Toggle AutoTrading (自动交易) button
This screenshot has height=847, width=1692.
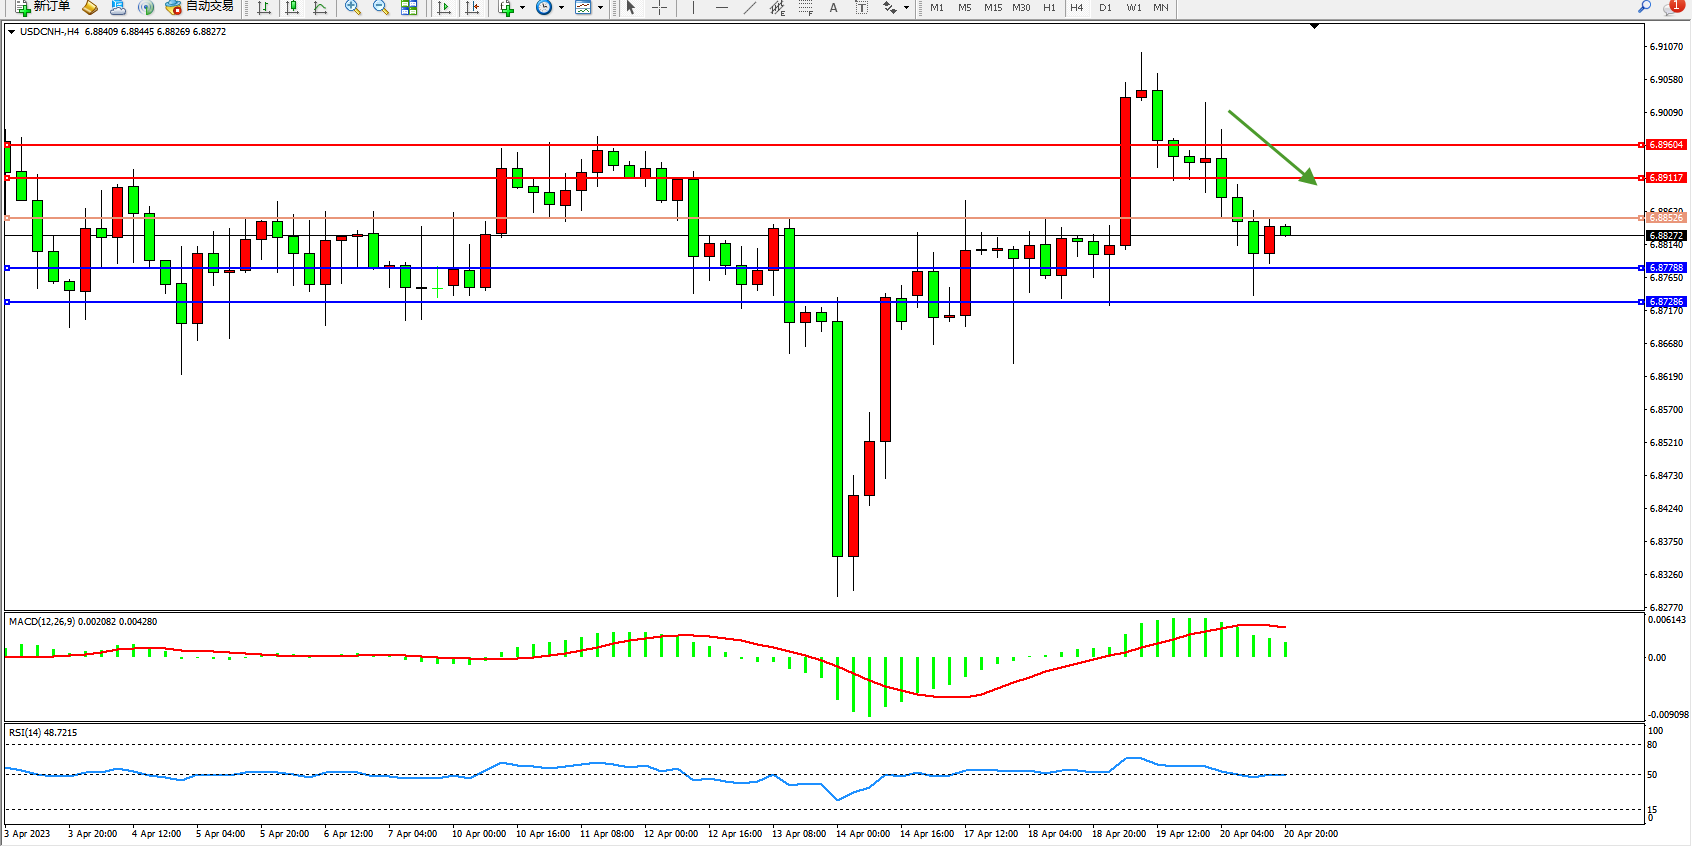200,7
